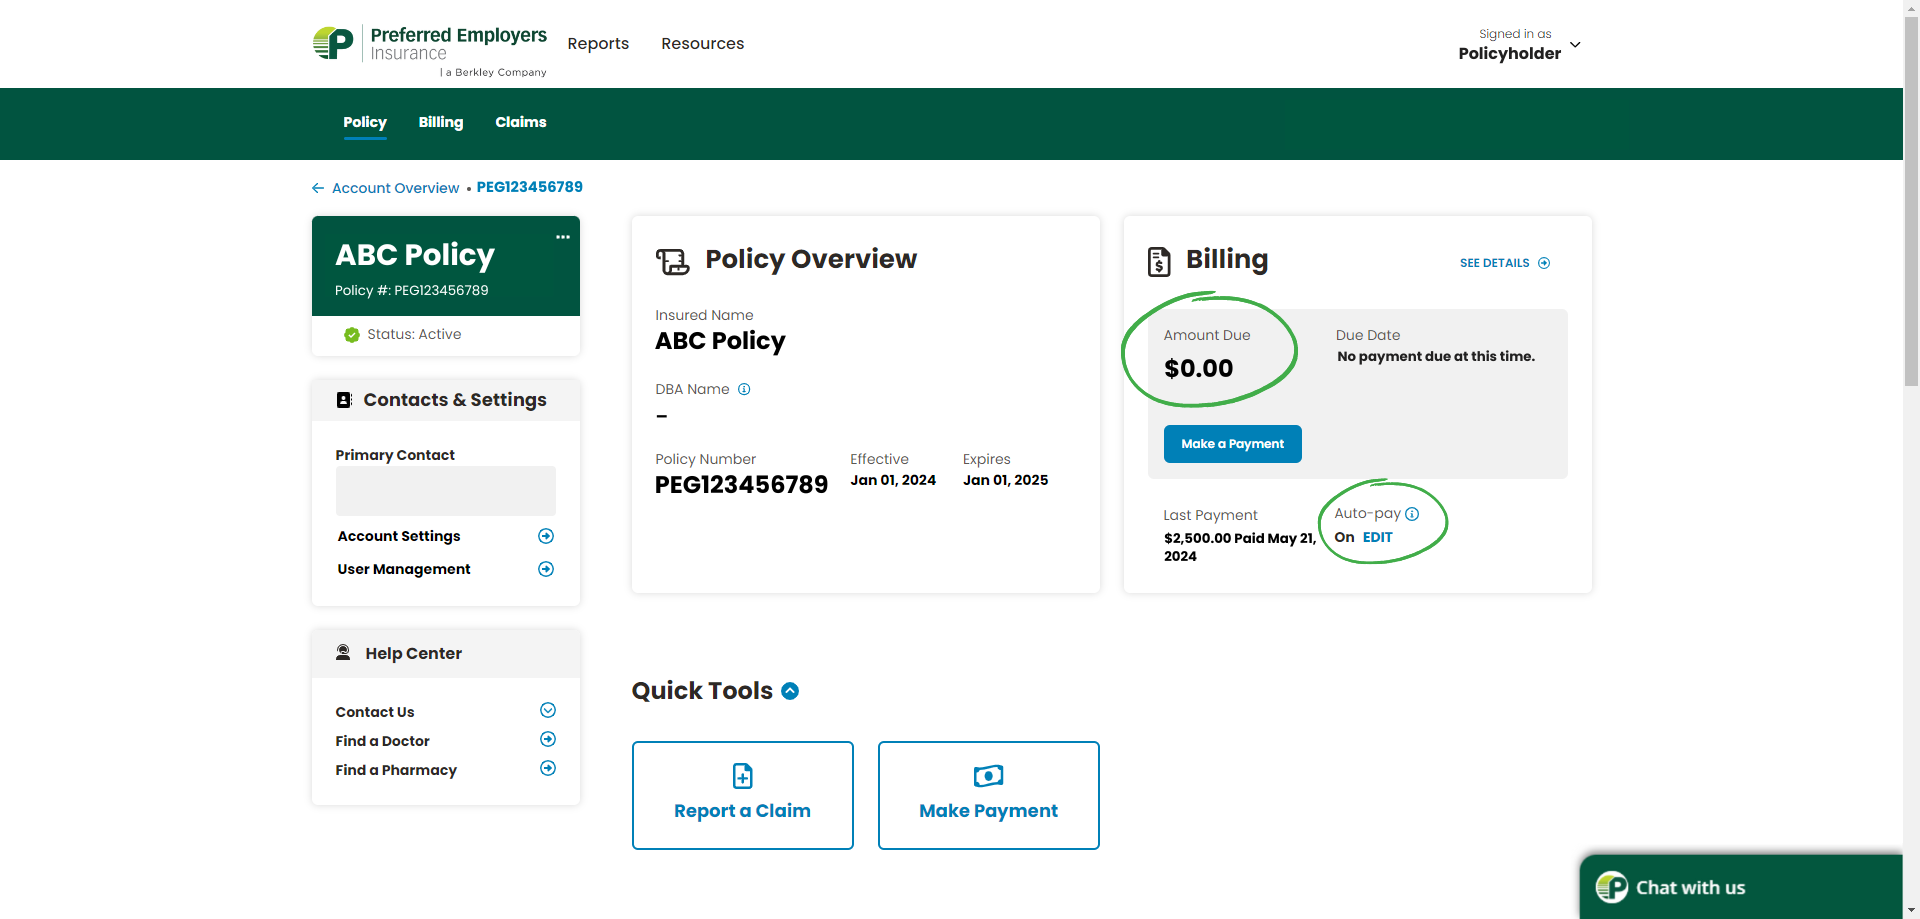The image size is (1920, 919).
Task: Click the back arrow beside Account Overview
Action: coord(317,187)
